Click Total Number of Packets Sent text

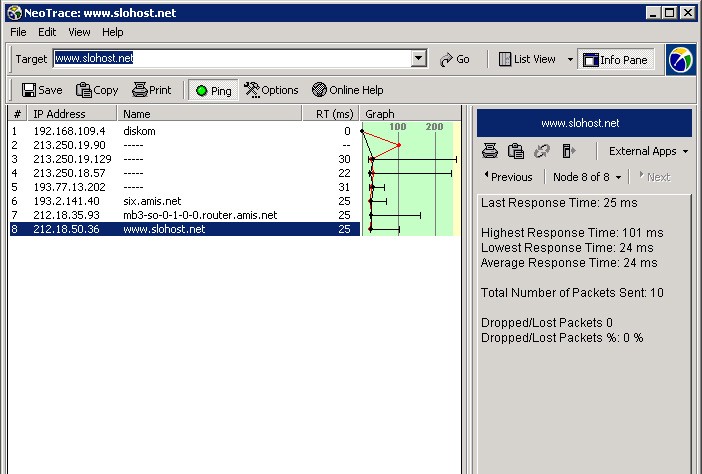click(x=572, y=293)
